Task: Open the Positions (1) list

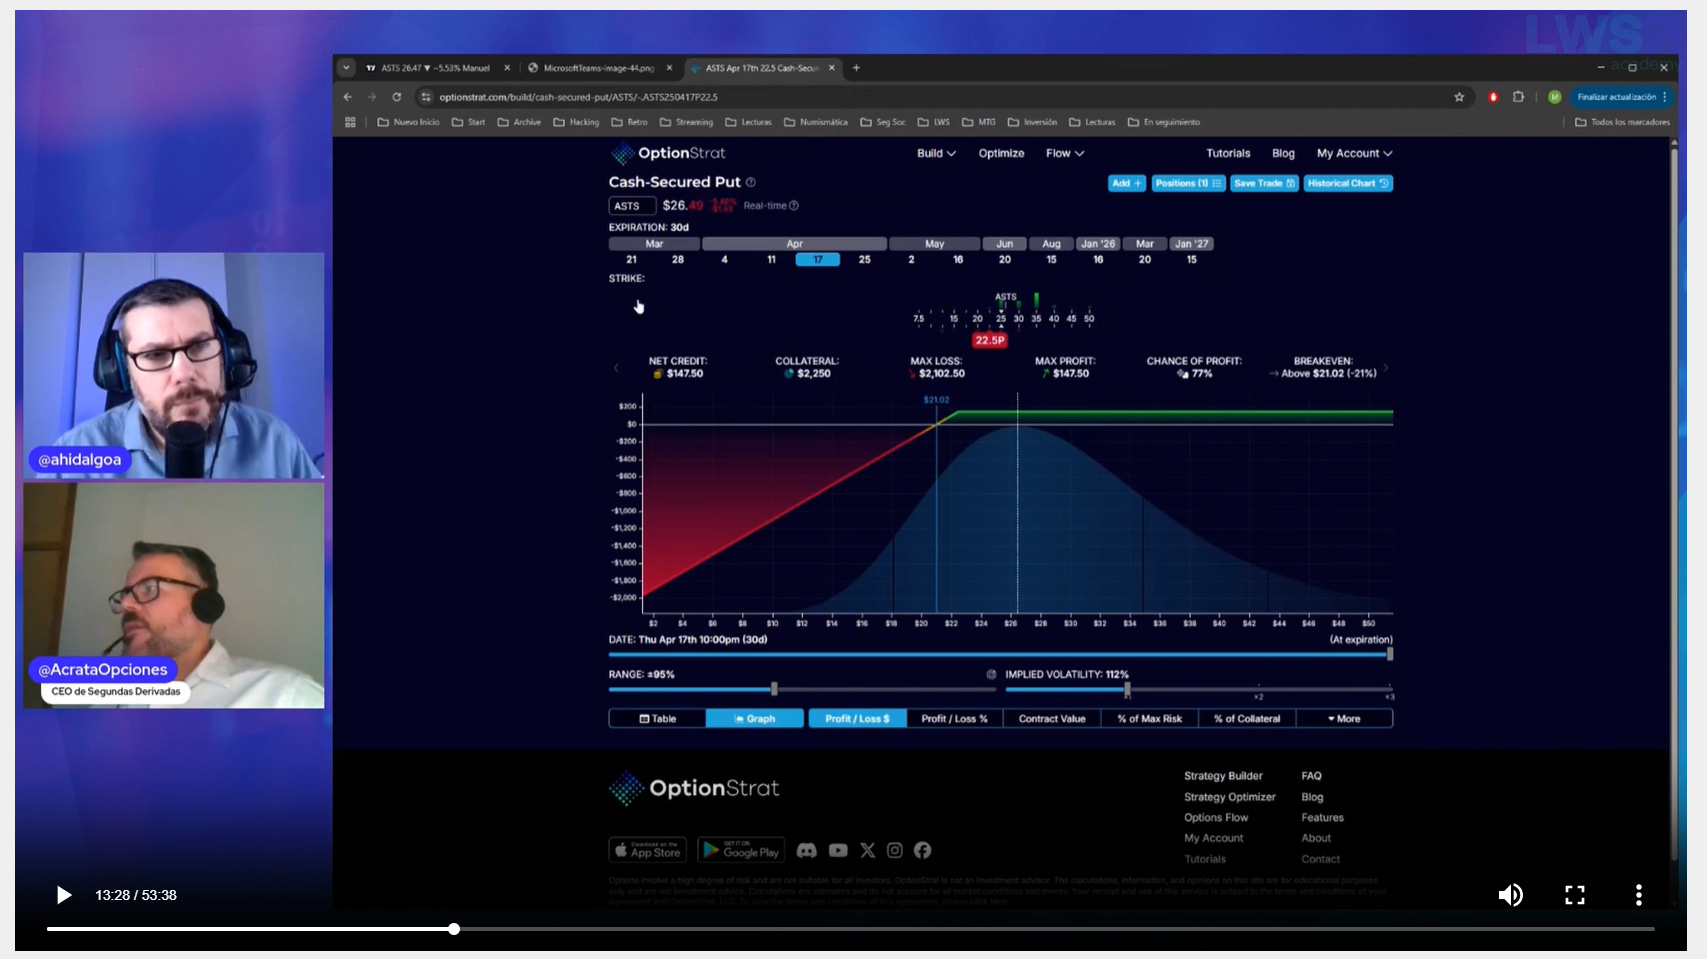Action: tap(1188, 183)
